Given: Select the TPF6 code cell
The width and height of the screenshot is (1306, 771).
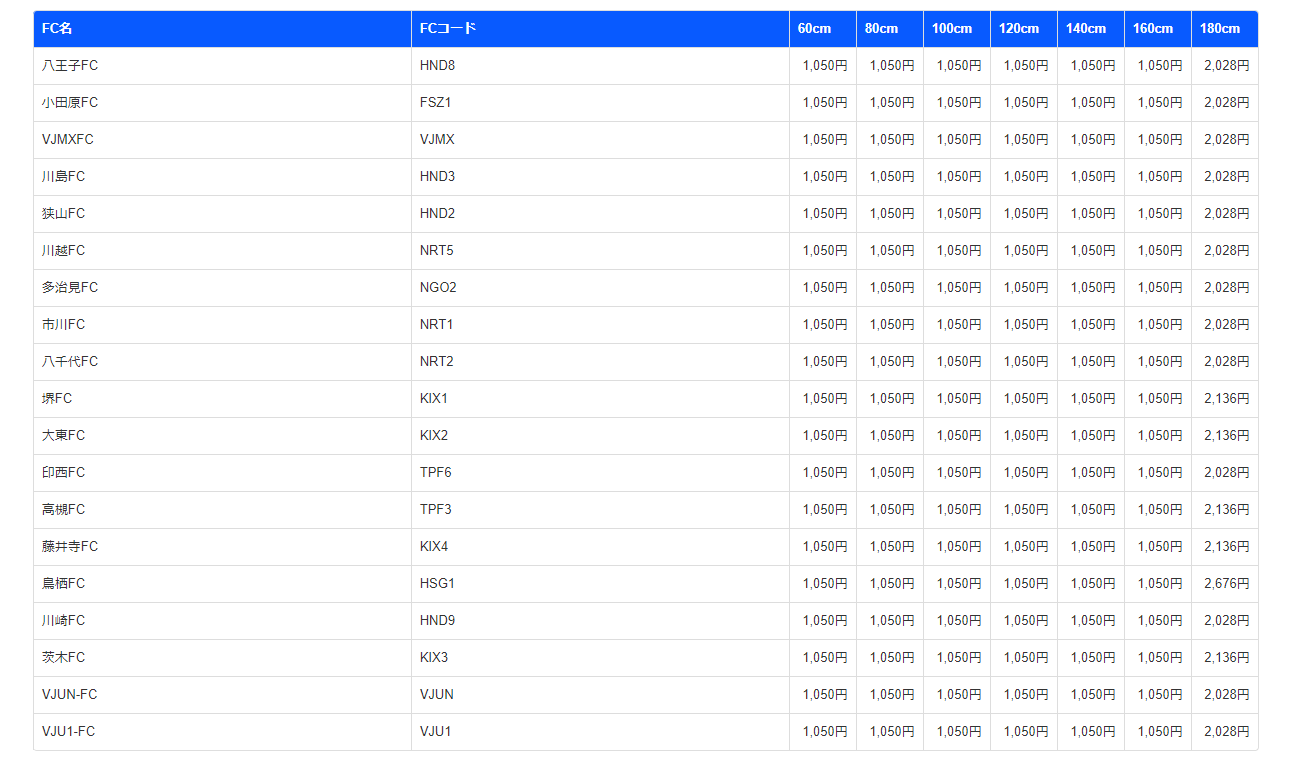Looking at the screenshot, I should (436, 473).
